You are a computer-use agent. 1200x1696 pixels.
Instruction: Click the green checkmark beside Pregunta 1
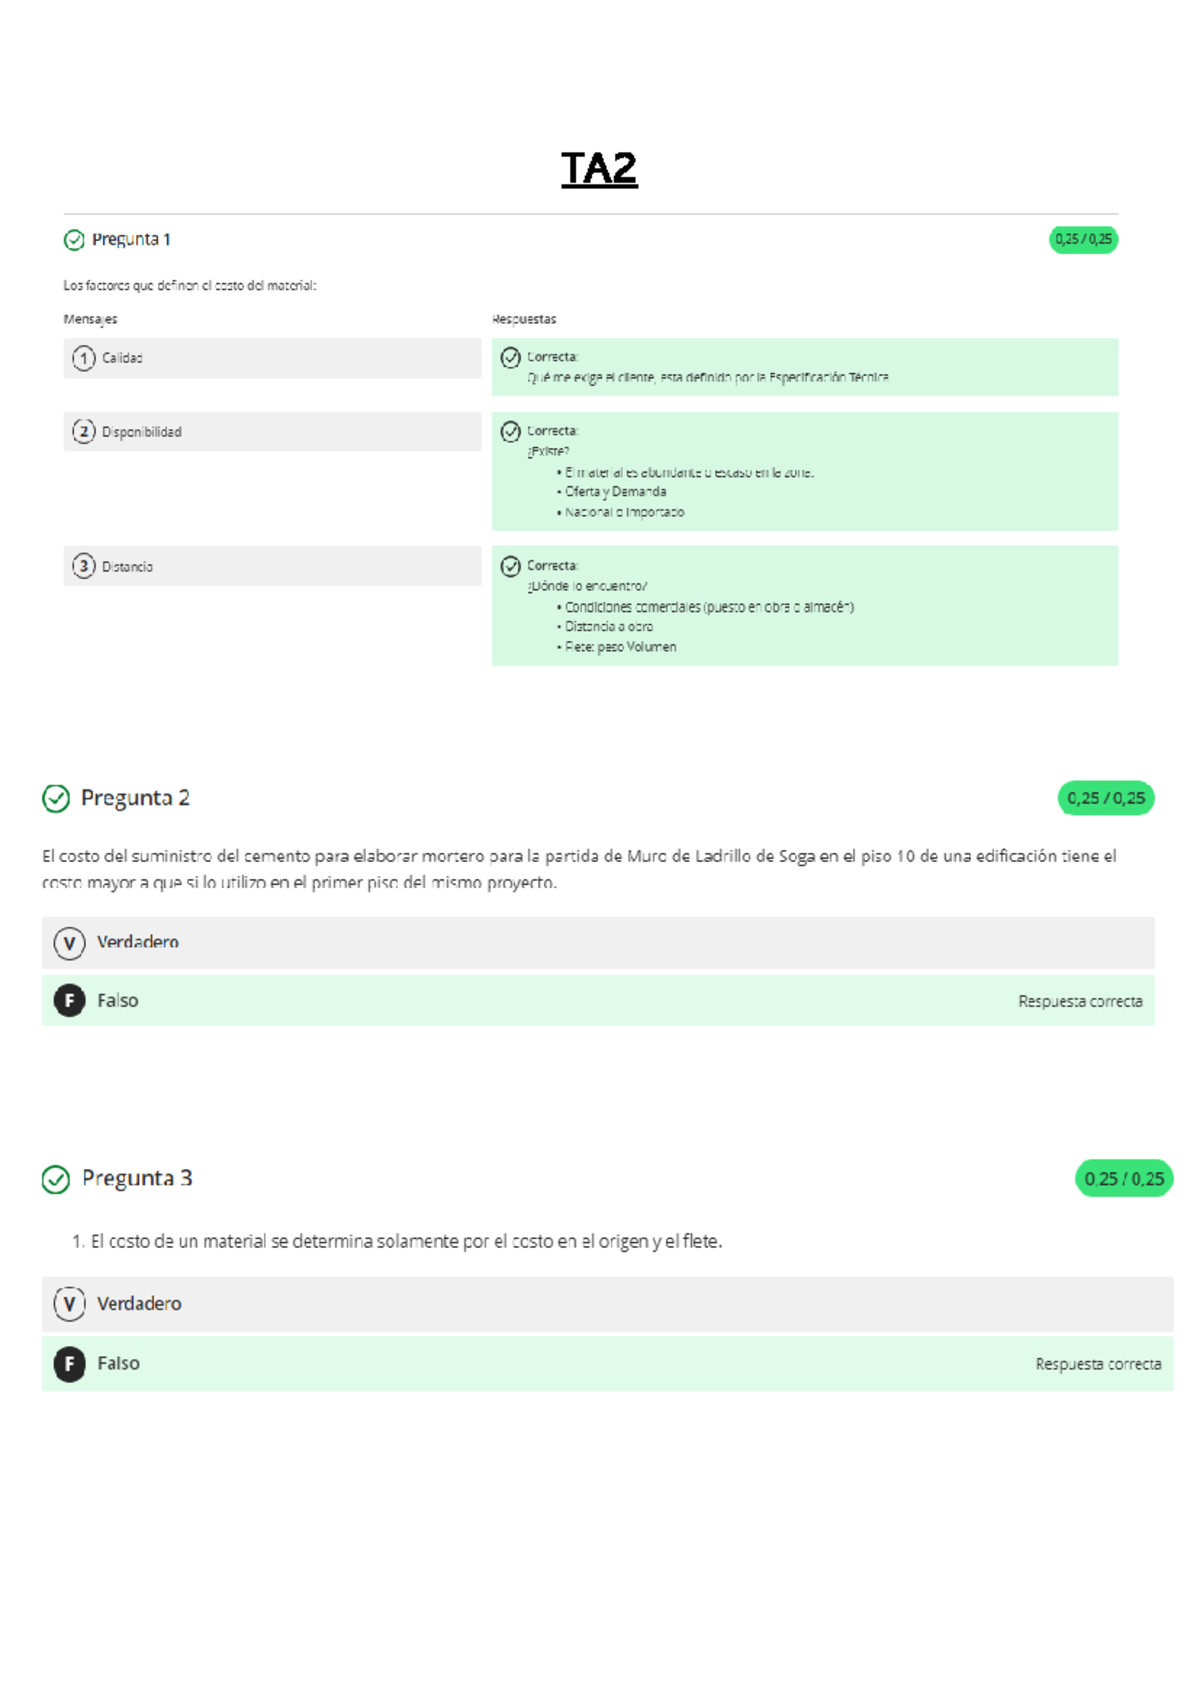(x=74, y=240)
